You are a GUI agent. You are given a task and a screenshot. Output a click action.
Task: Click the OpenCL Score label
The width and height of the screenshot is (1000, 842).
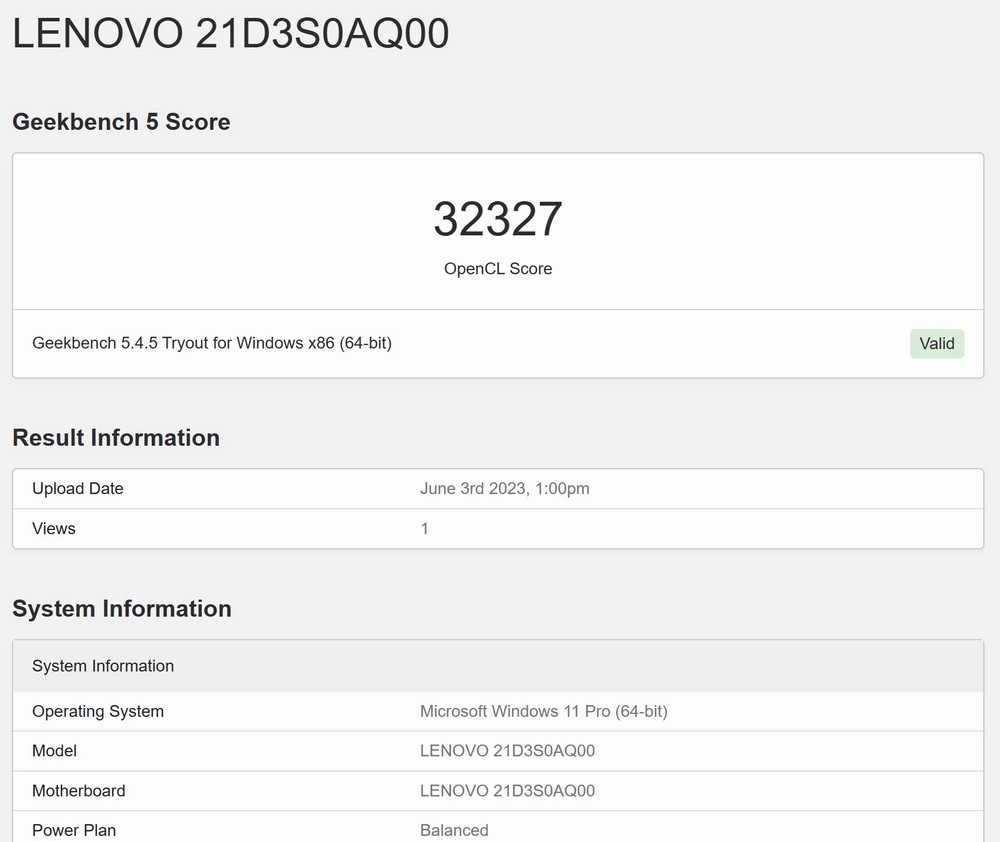[x=498, y=269]
